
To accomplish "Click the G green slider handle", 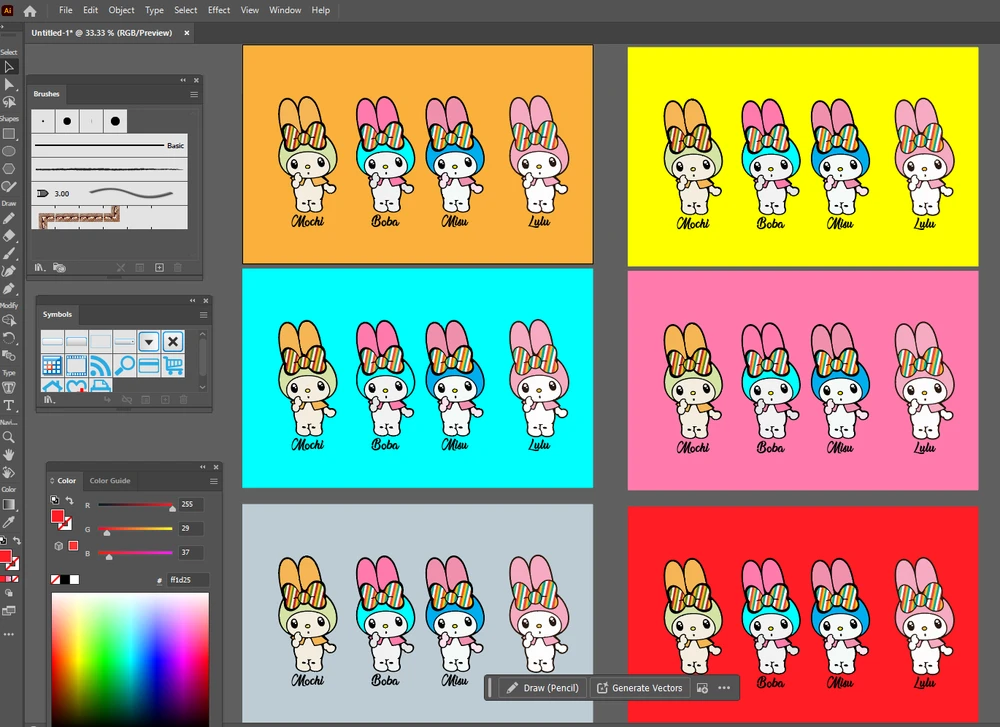I will pos(107,532).
